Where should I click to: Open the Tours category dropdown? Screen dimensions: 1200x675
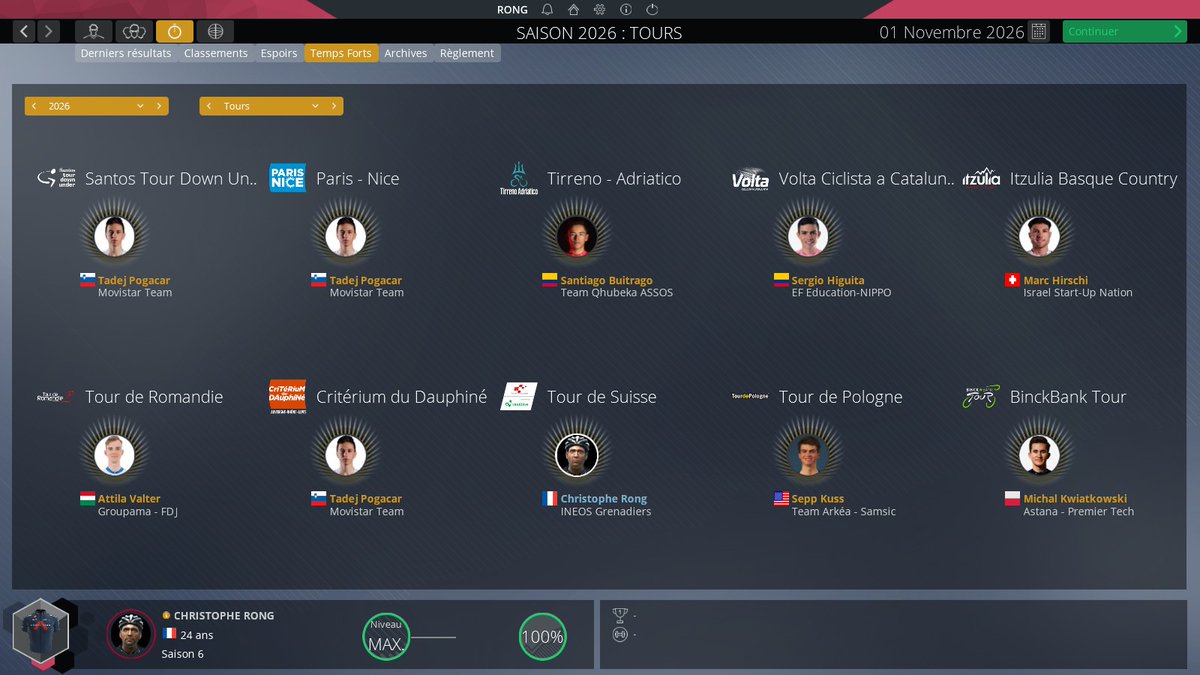[x=271, y=106]
